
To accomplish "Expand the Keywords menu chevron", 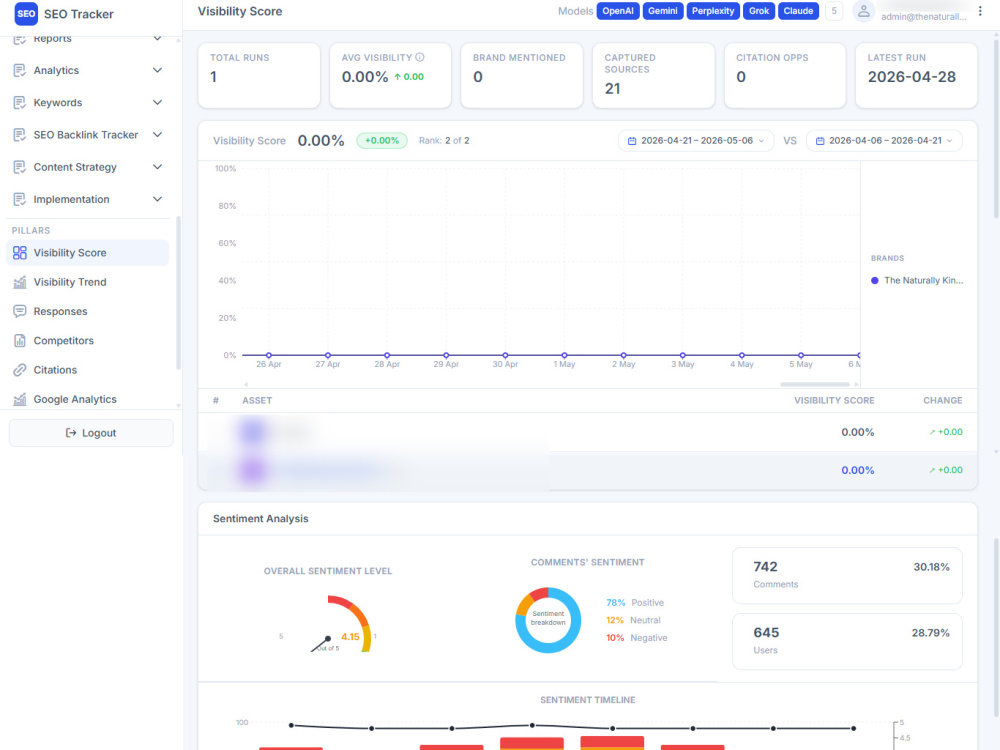I will tap(158, 102).
